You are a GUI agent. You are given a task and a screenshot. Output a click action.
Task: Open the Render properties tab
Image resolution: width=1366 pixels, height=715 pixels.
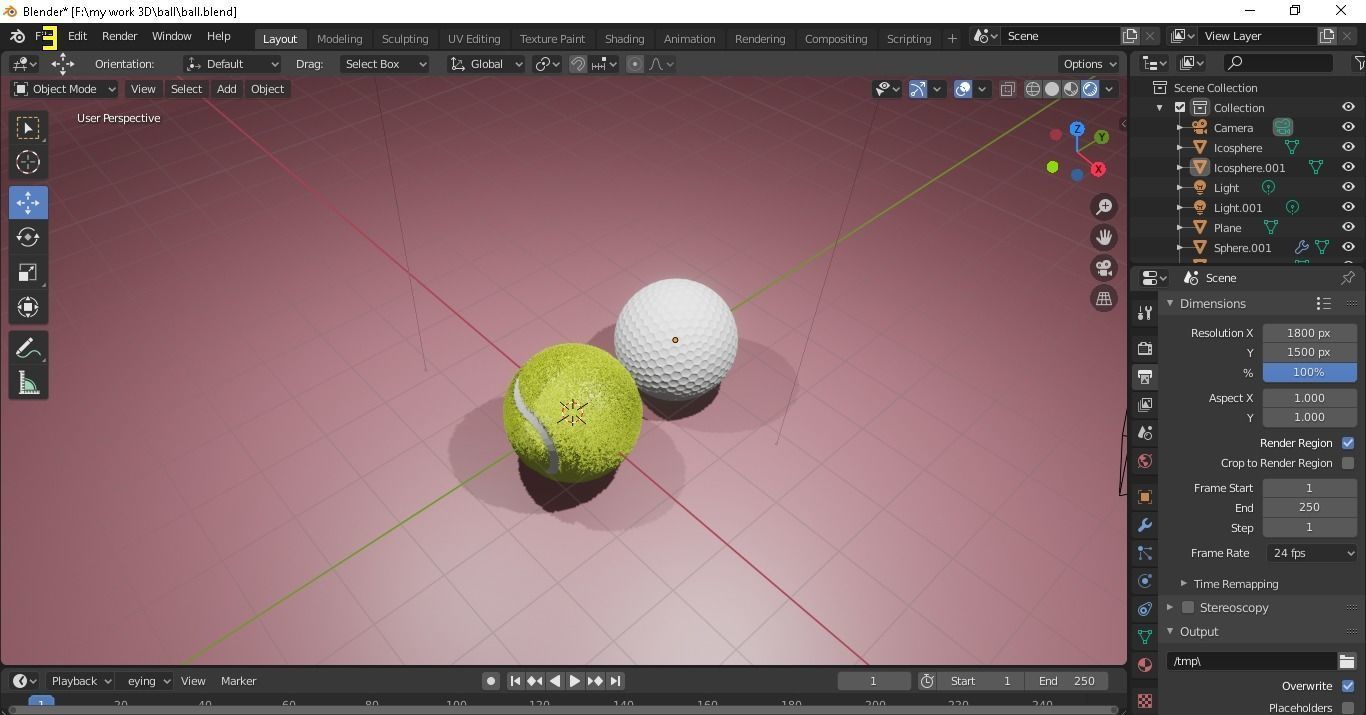coord(1145,348)
